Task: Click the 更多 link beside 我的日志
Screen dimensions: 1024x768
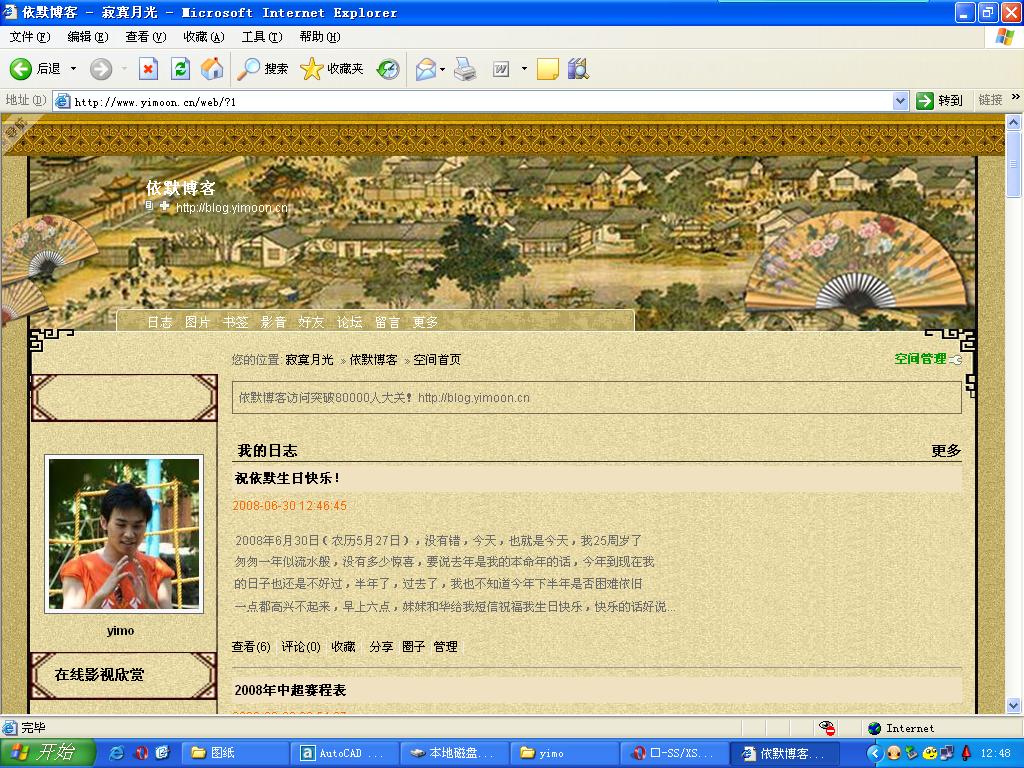Action: pyautogui.click(x=946, y=451)
